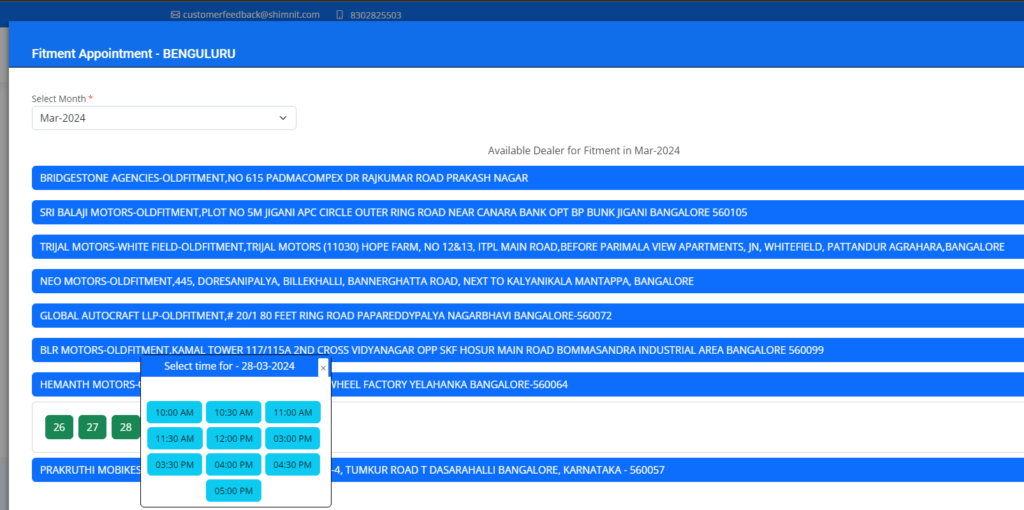Pick the 11:00 AM time slot
Viewport: 1024px width, 510px height.
pyautogui.click(x=293, y=412)
